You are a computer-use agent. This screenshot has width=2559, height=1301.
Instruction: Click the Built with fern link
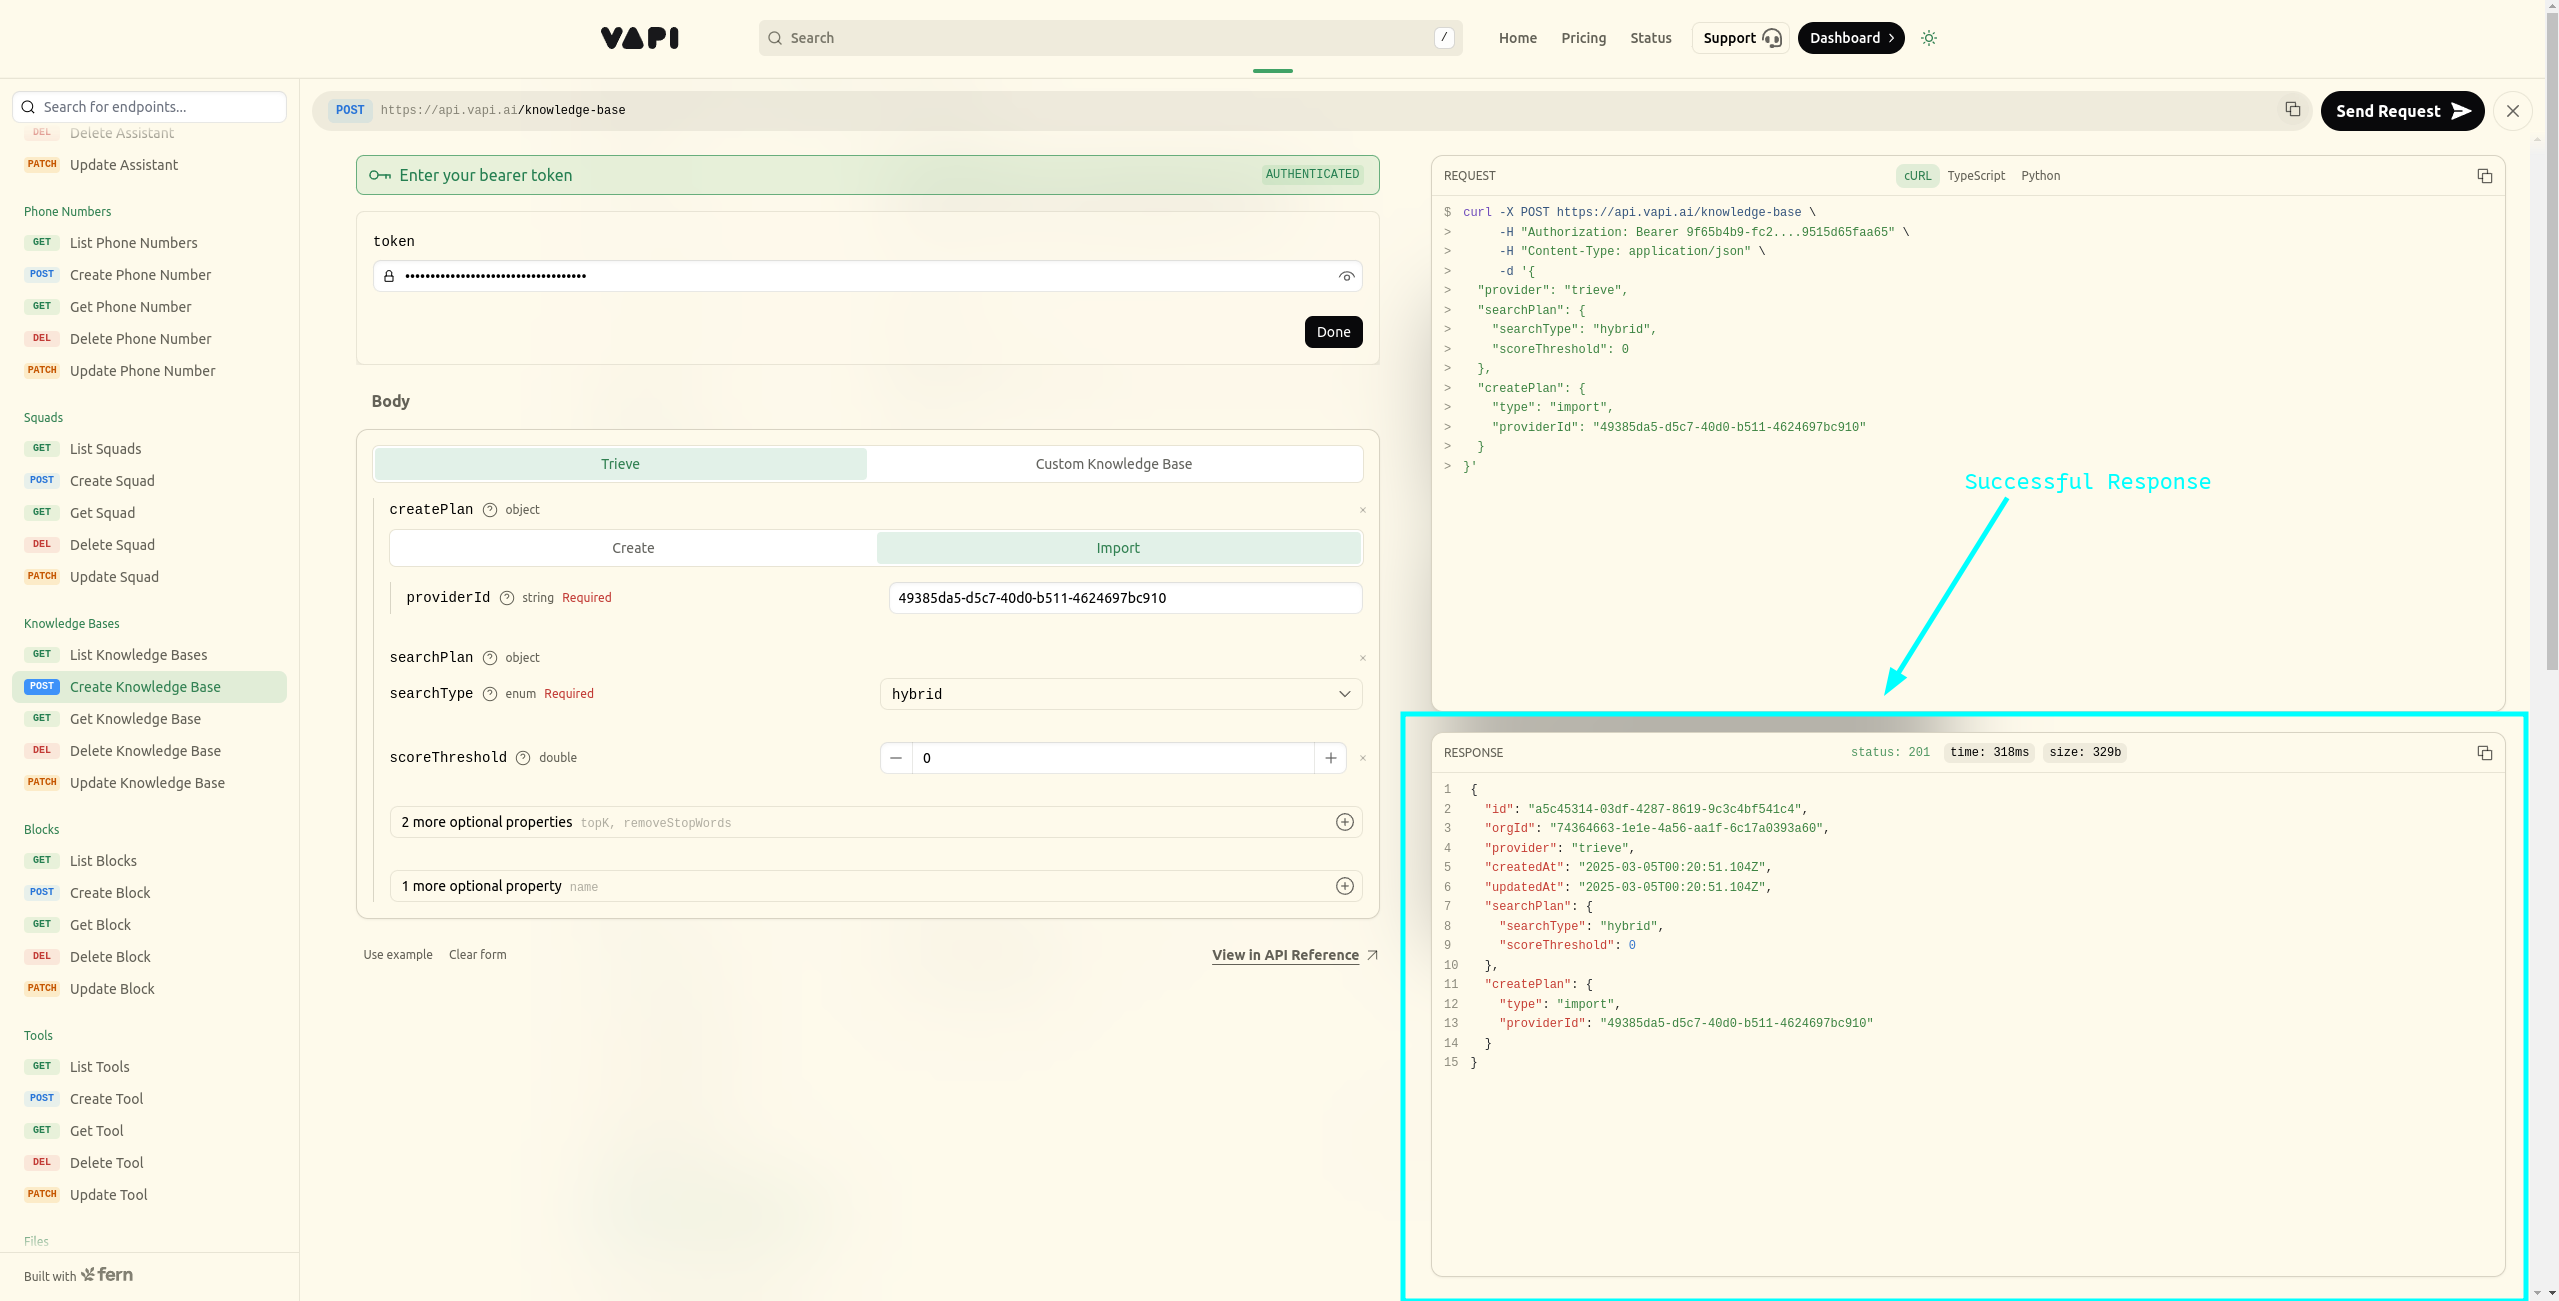[x=78, y=1275]
